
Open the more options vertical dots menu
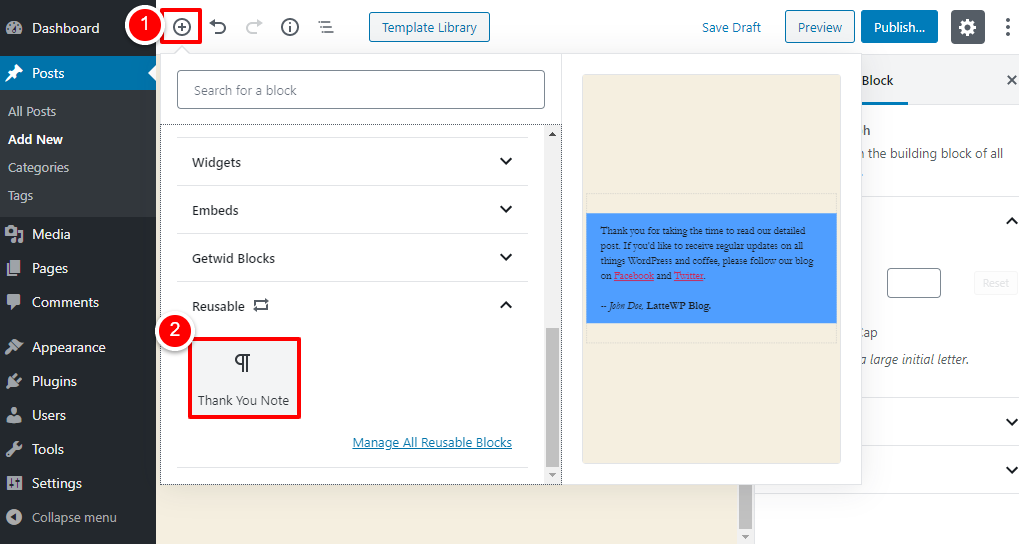pos(1006,27)
